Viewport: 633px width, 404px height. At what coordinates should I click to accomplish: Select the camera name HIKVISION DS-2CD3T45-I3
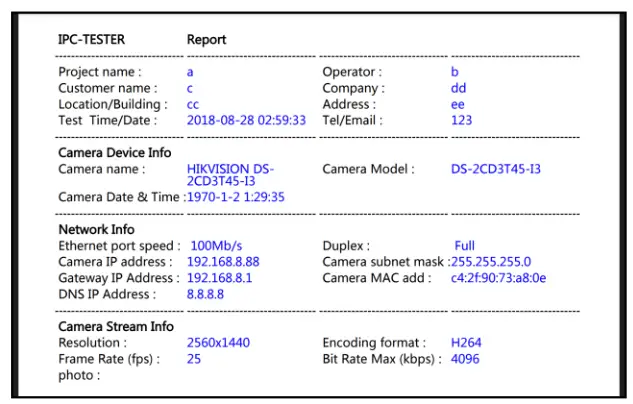click(x=230, y=175)
